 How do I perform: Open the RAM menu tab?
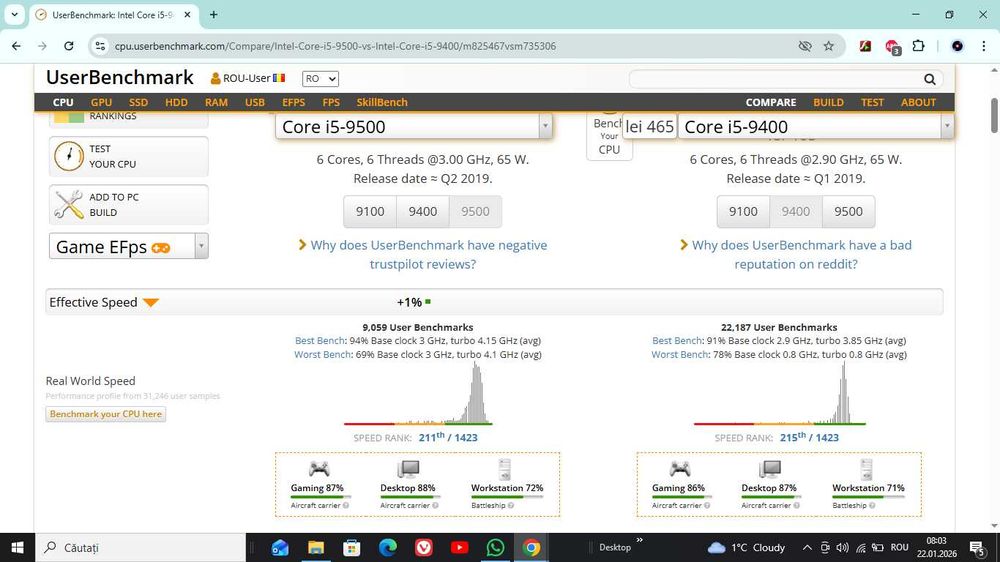point(216,102)
